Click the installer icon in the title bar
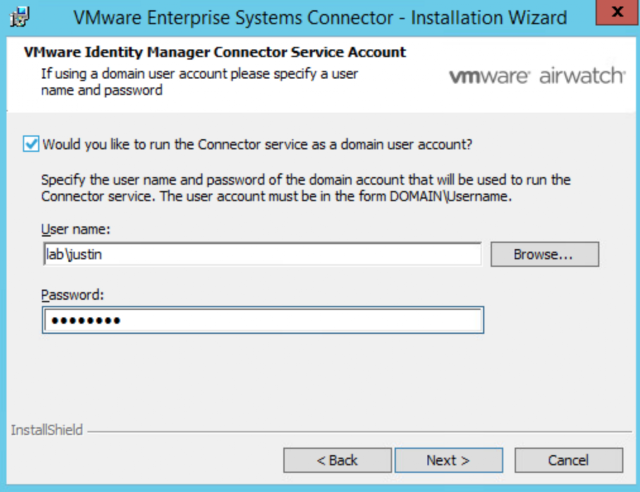This screenshot has height=492, width=640. 20,18
